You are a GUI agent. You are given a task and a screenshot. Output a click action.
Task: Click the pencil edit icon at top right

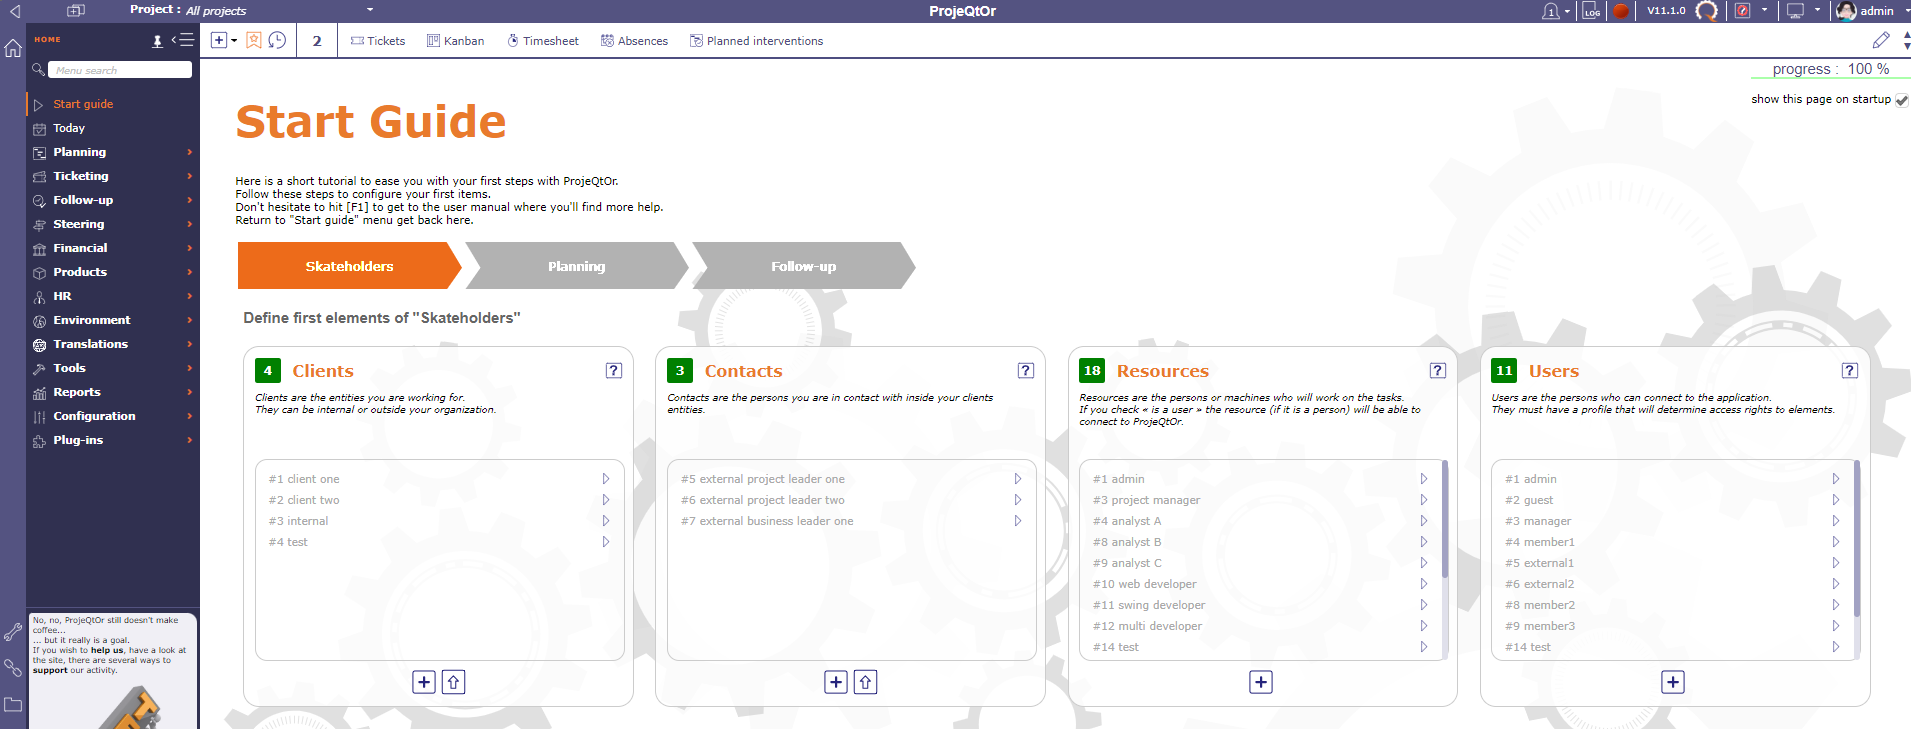[1881, 40]
